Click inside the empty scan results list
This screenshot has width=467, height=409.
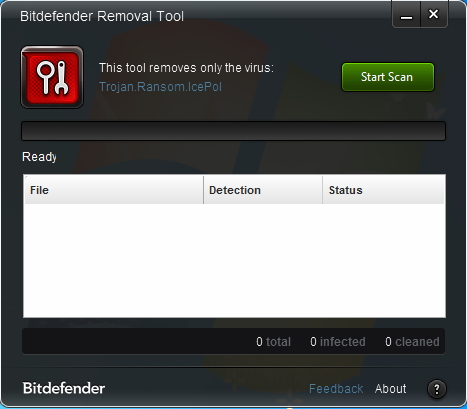(x=234, y=260)
